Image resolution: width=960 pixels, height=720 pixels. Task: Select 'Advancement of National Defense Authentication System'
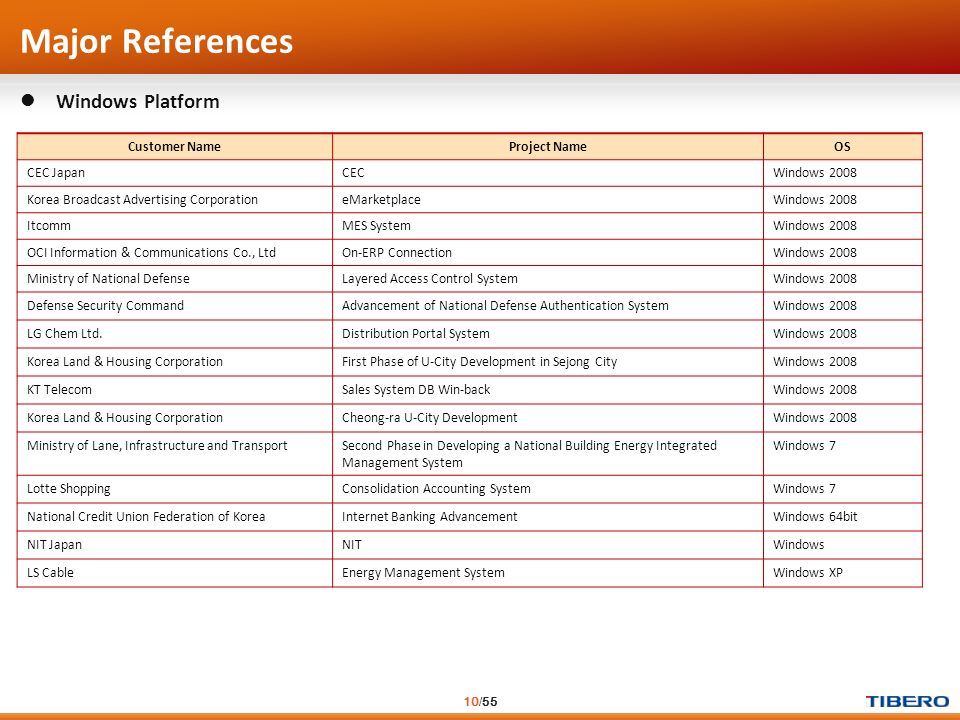coord(547,306)
